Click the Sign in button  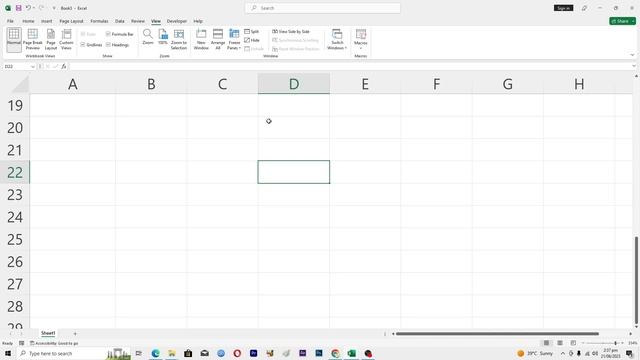point(564,8)
